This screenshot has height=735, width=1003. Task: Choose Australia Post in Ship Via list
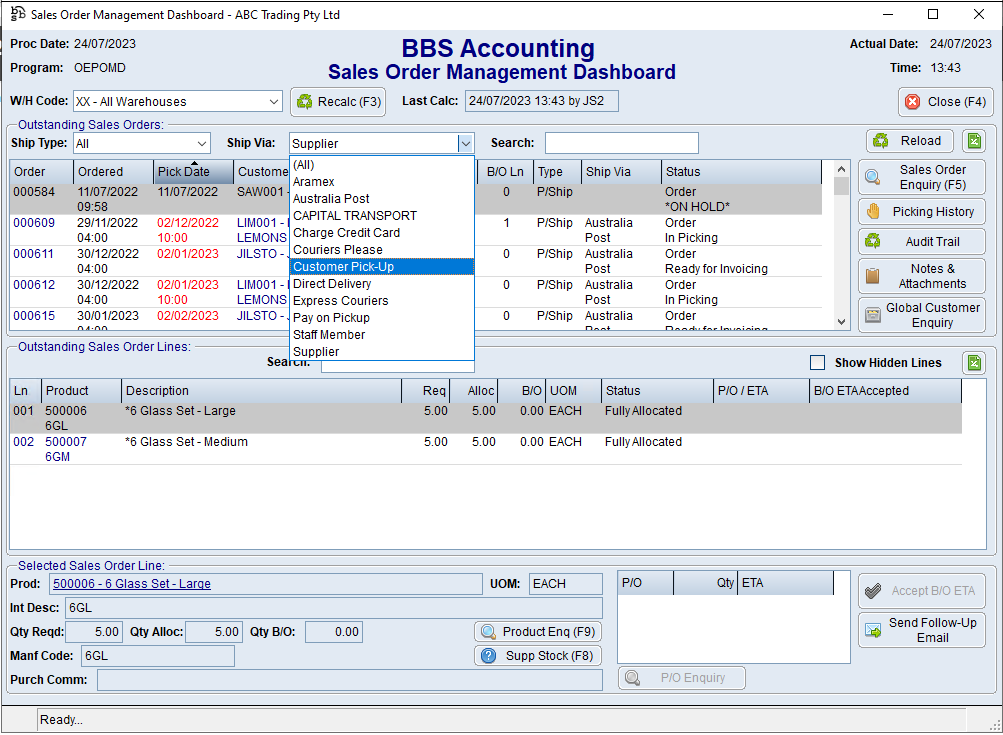tap(331, 199)
